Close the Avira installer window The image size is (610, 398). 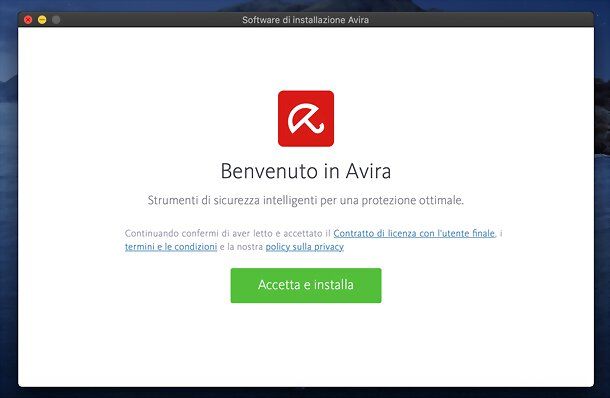pyautogui.click(x=28, y=20)
